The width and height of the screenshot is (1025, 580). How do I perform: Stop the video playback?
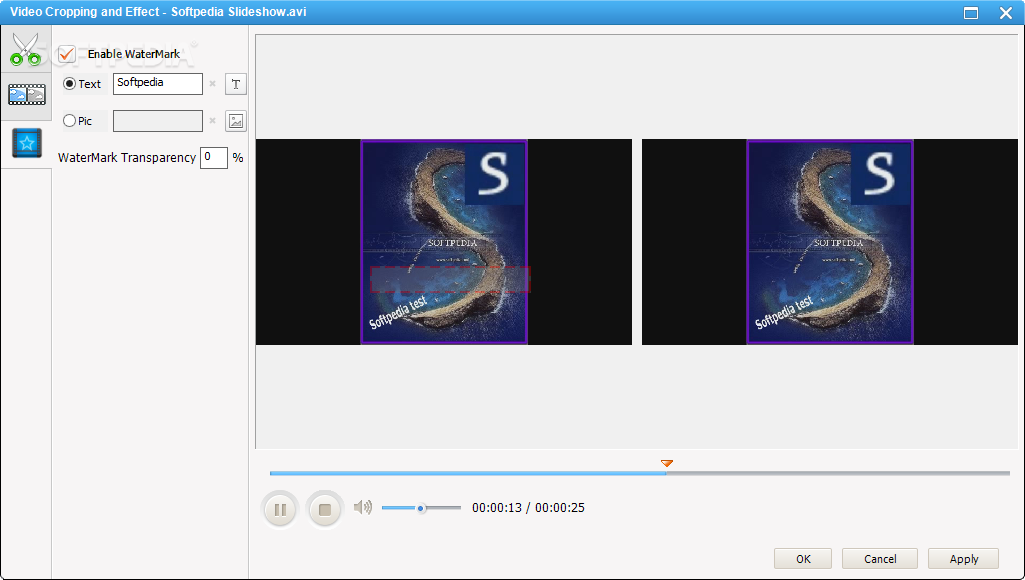click(324, 509)
